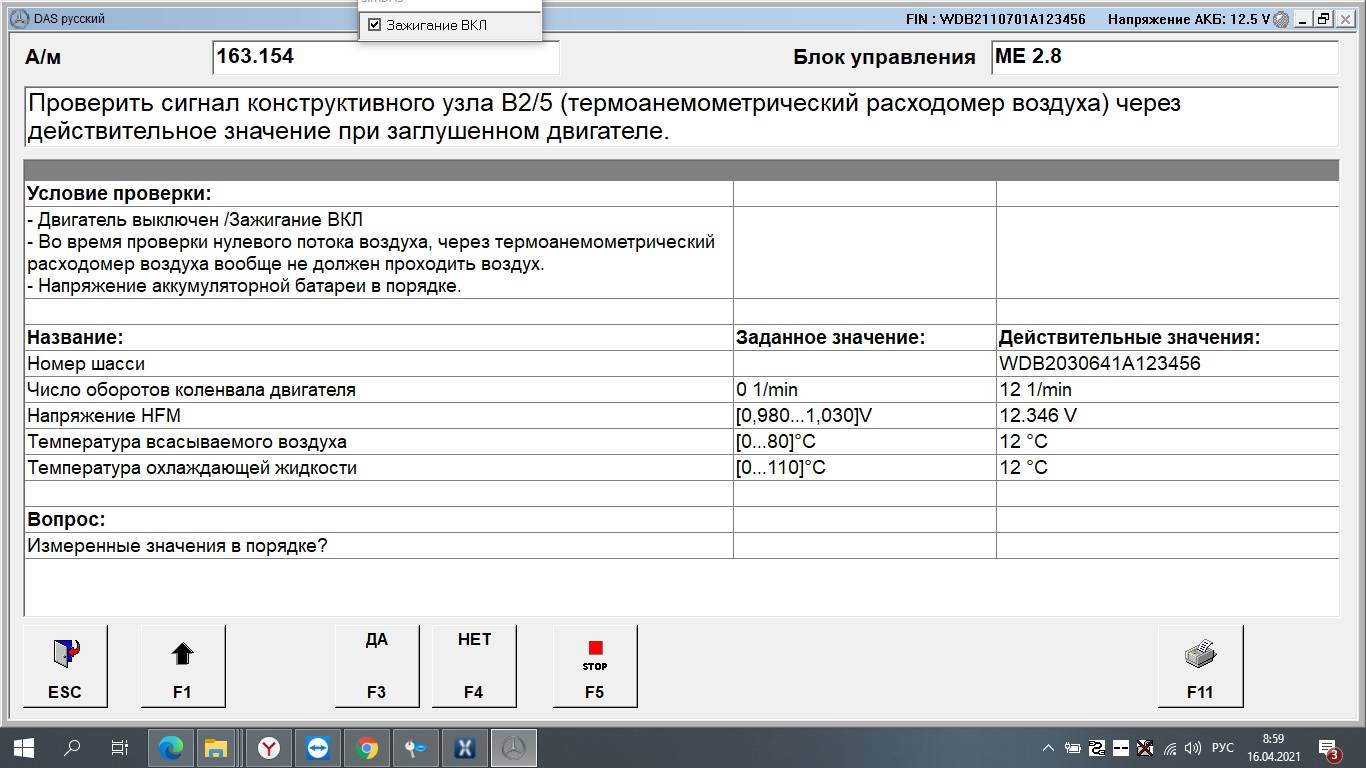This screenshot has height=768, width=1366.
Task: Open the Wi-Fi network tray icon
Action: pyautogui.click(x=1169, y=747)
